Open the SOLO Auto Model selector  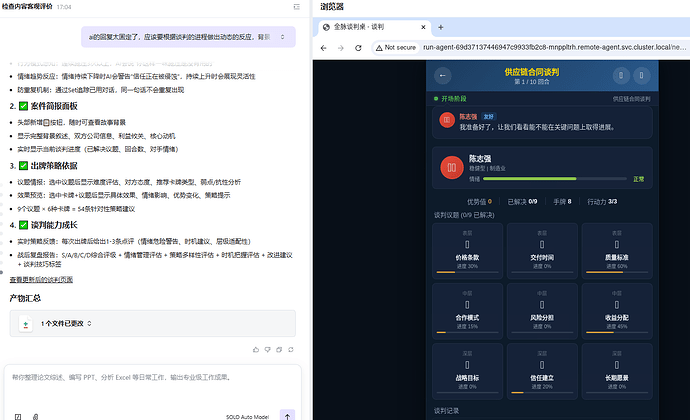click(x=247, y=417)
